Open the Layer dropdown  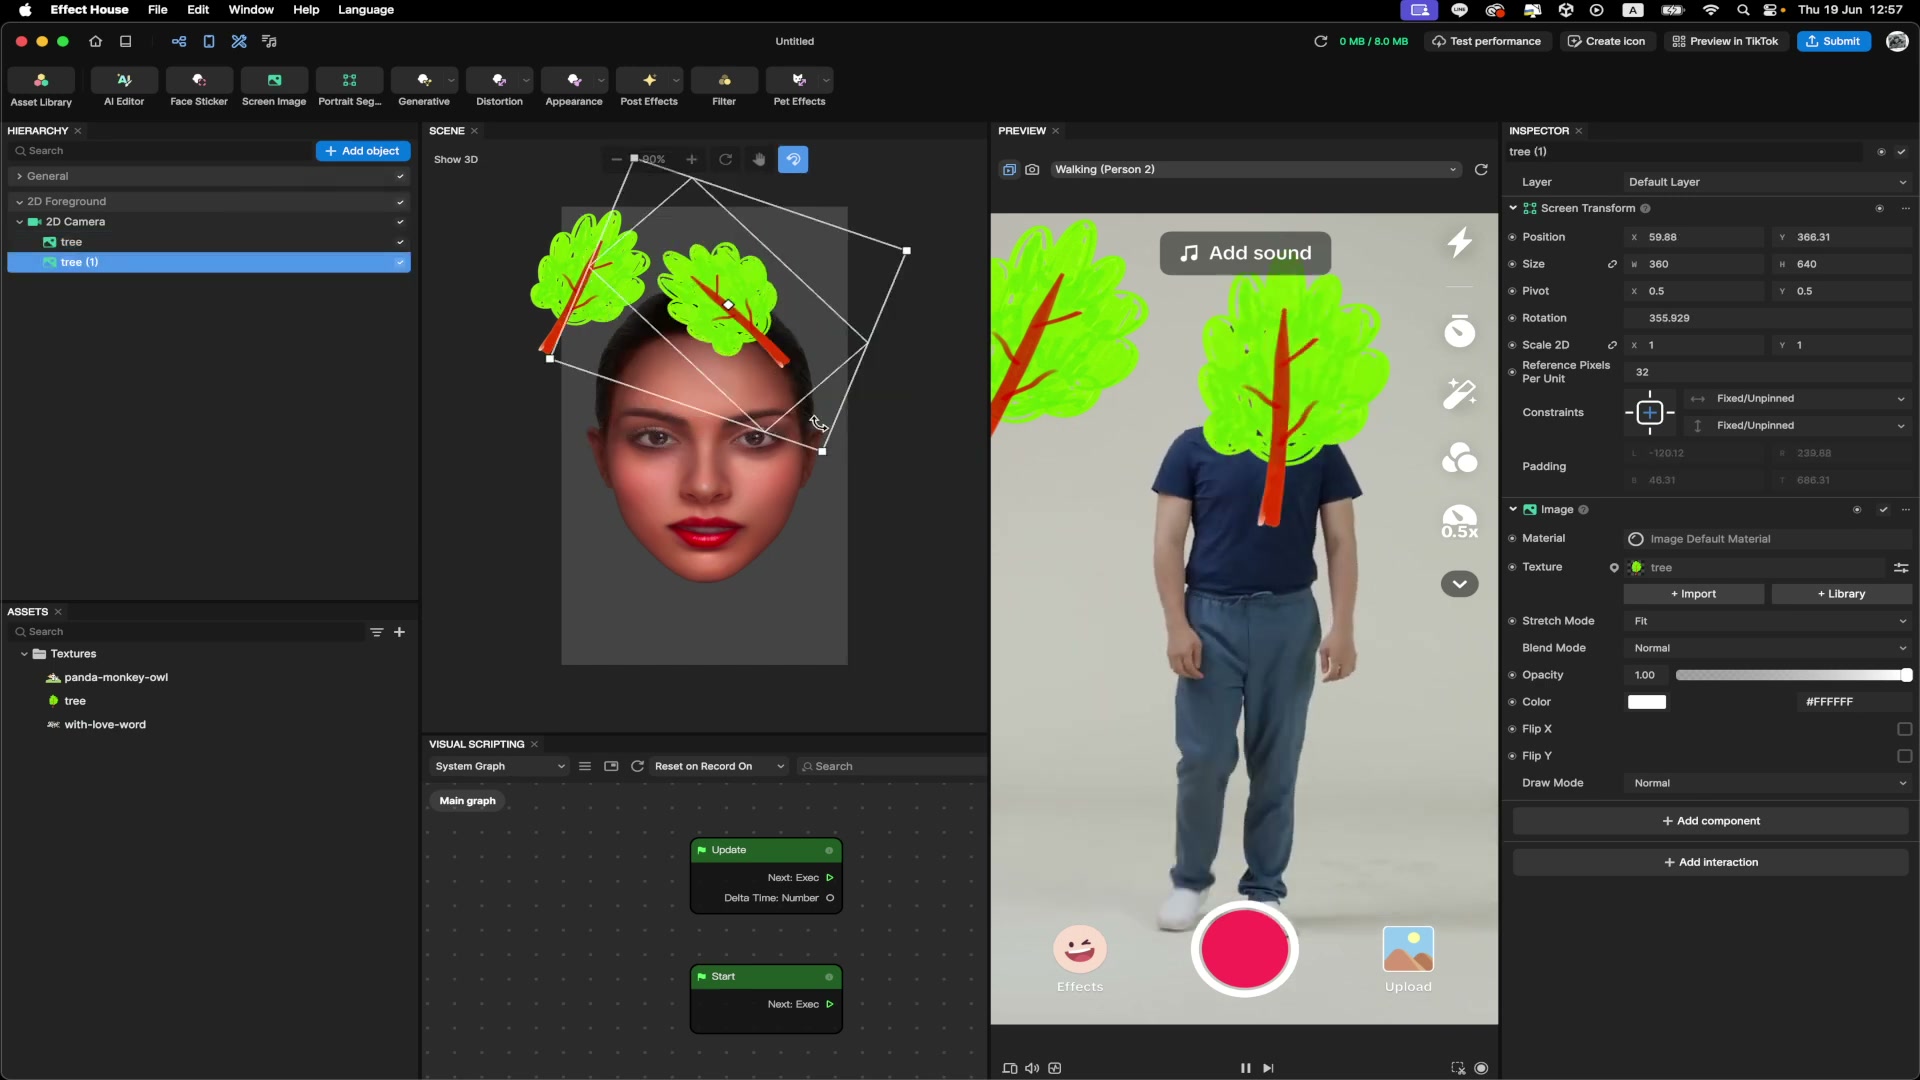coord(1767,182)
